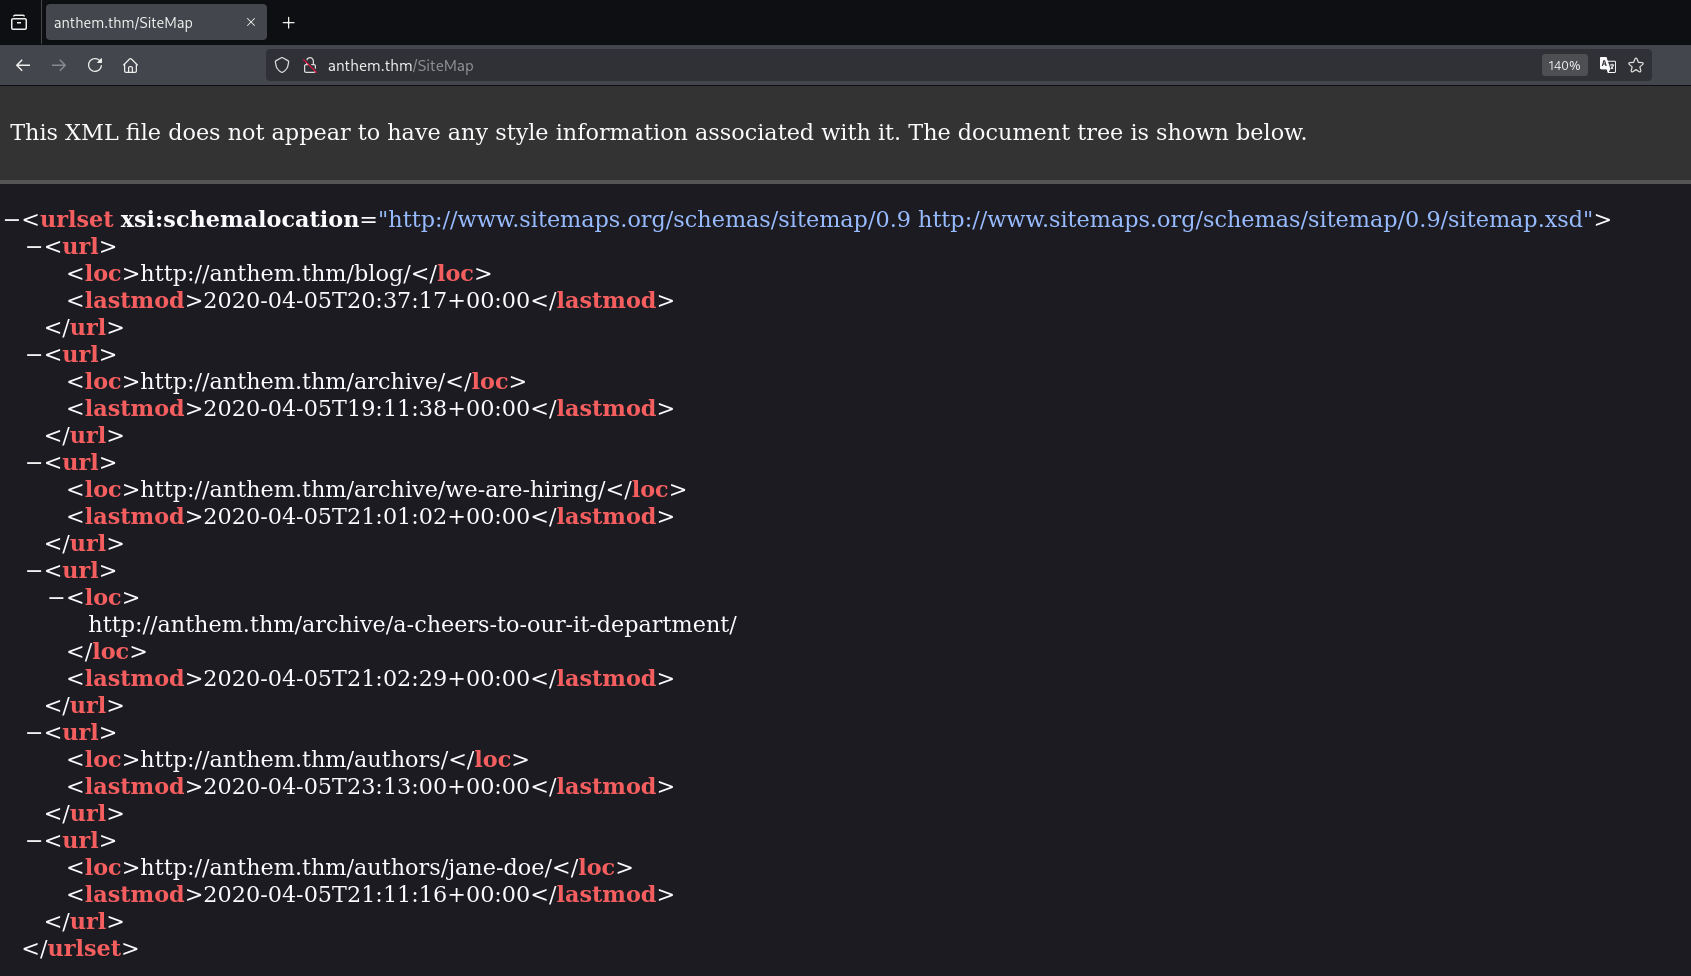Image resolution: width=1691 pixels, height=976 pixels.
Task: Click the 140% zoom level indicator
Action: pos(1563,65)
